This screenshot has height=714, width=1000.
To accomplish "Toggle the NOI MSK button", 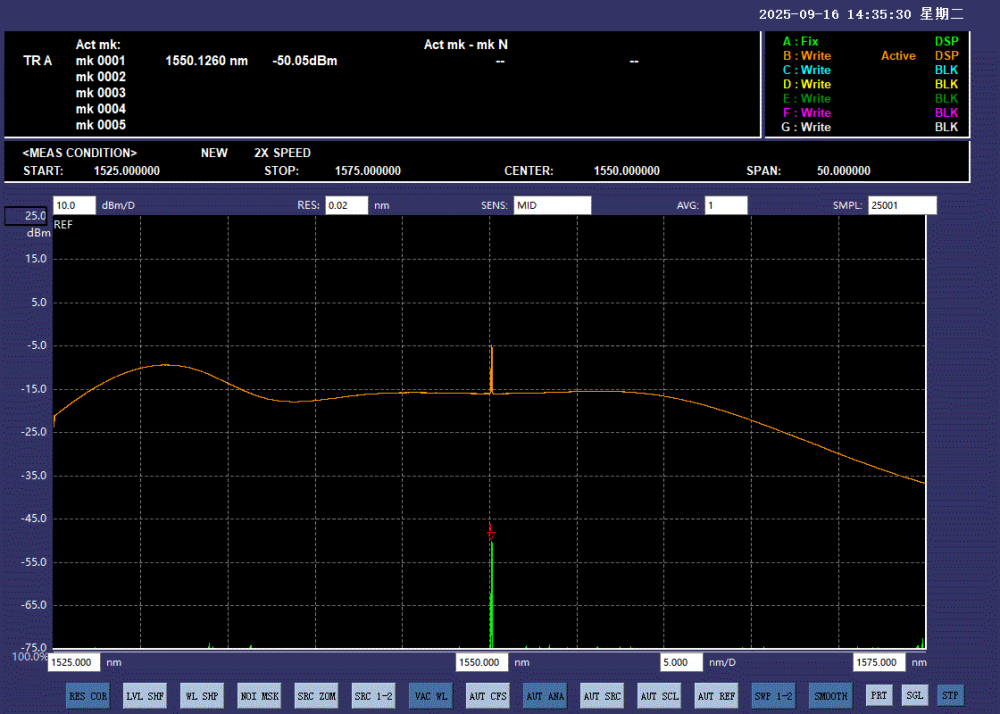I will point(260,696).
